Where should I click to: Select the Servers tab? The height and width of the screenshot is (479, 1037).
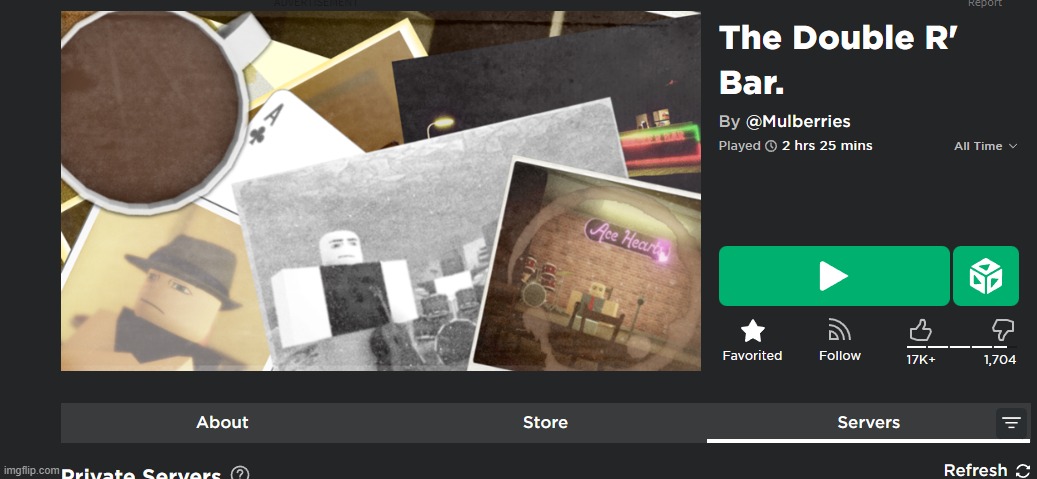point(868,423)
